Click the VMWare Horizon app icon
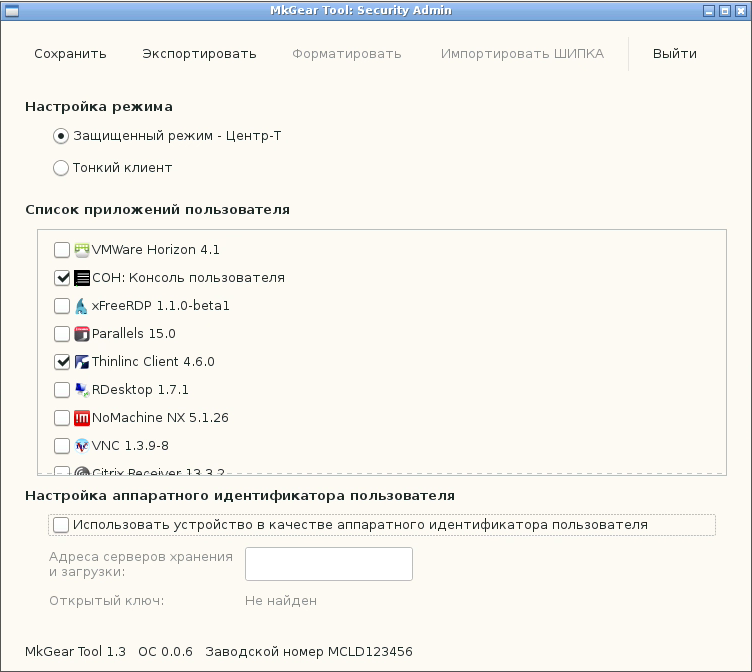 pyautogui.click(x=82, y=250)
